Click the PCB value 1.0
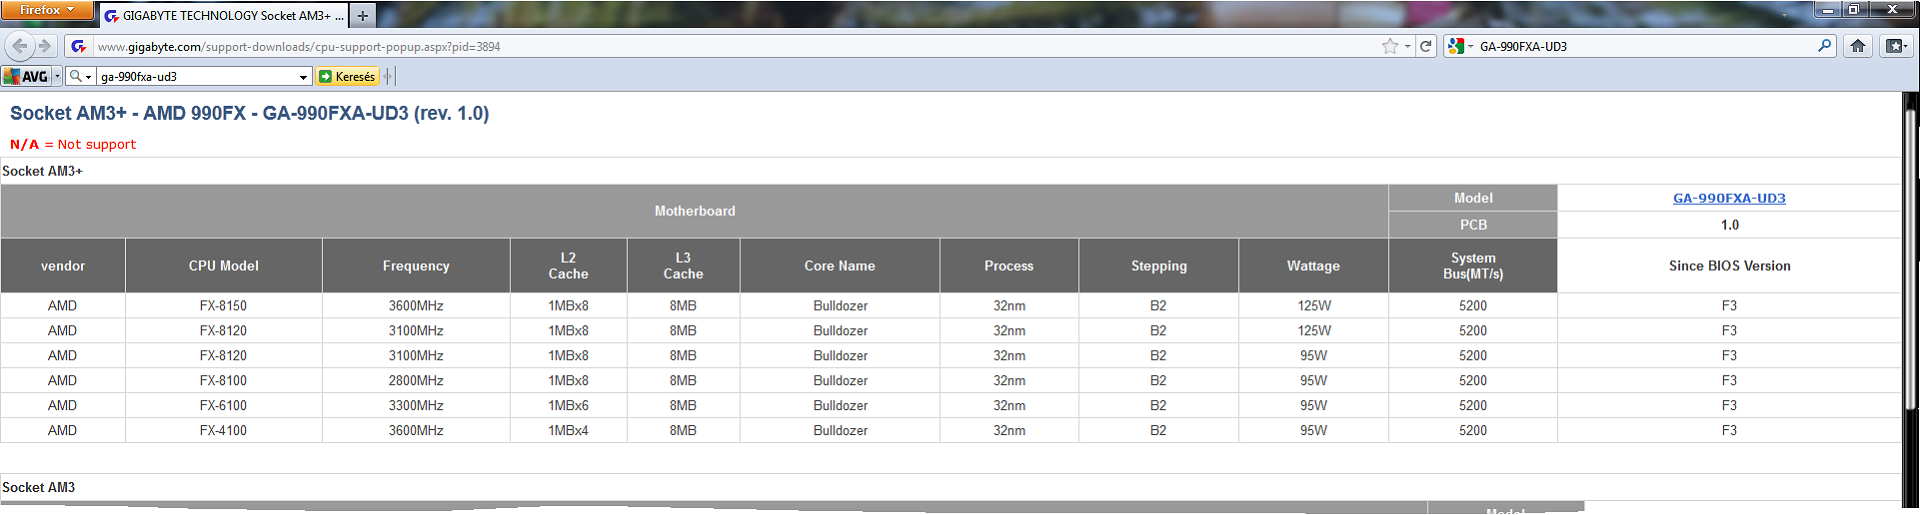1920x515 pixels. pyautogui.click(x=1729, y=225)
